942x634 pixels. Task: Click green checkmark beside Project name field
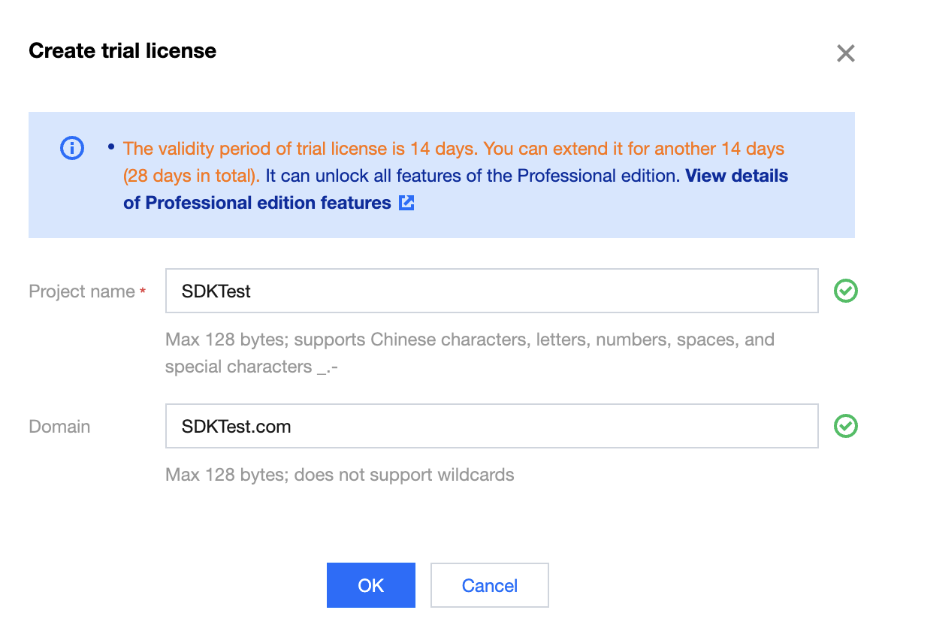coord(846,291)
